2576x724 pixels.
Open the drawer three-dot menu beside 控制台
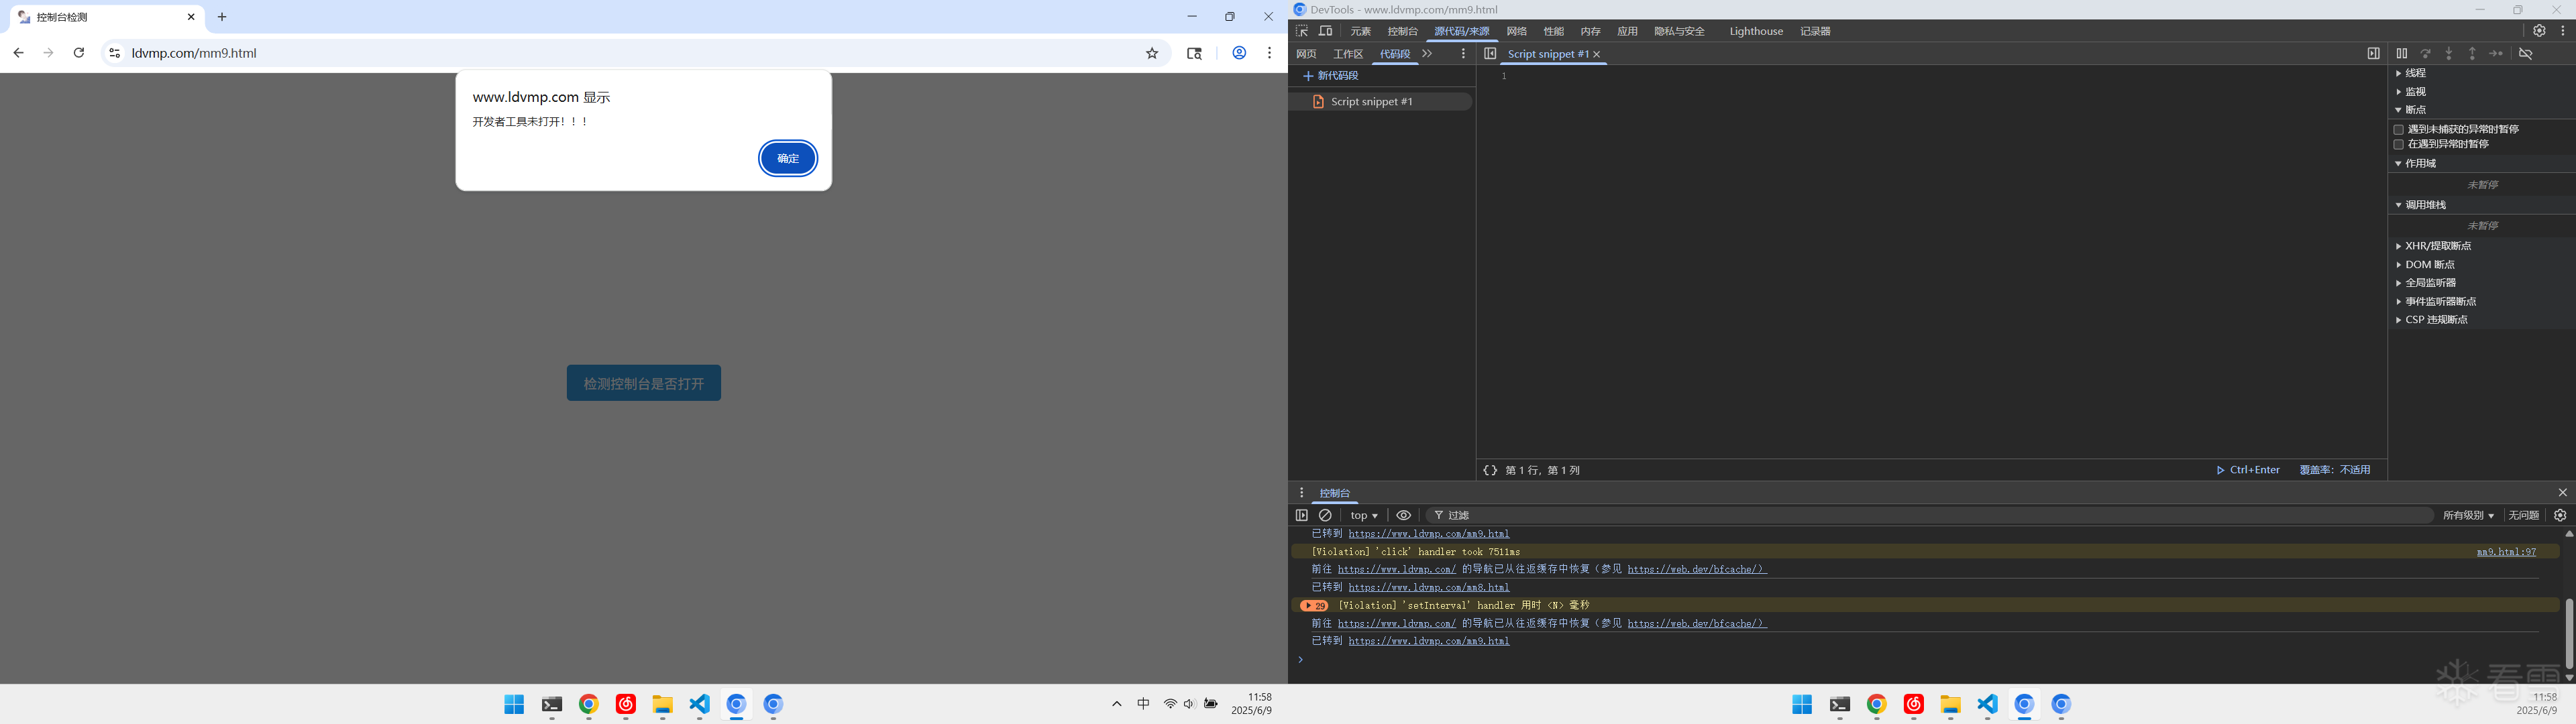click(x=1301, y=493)
